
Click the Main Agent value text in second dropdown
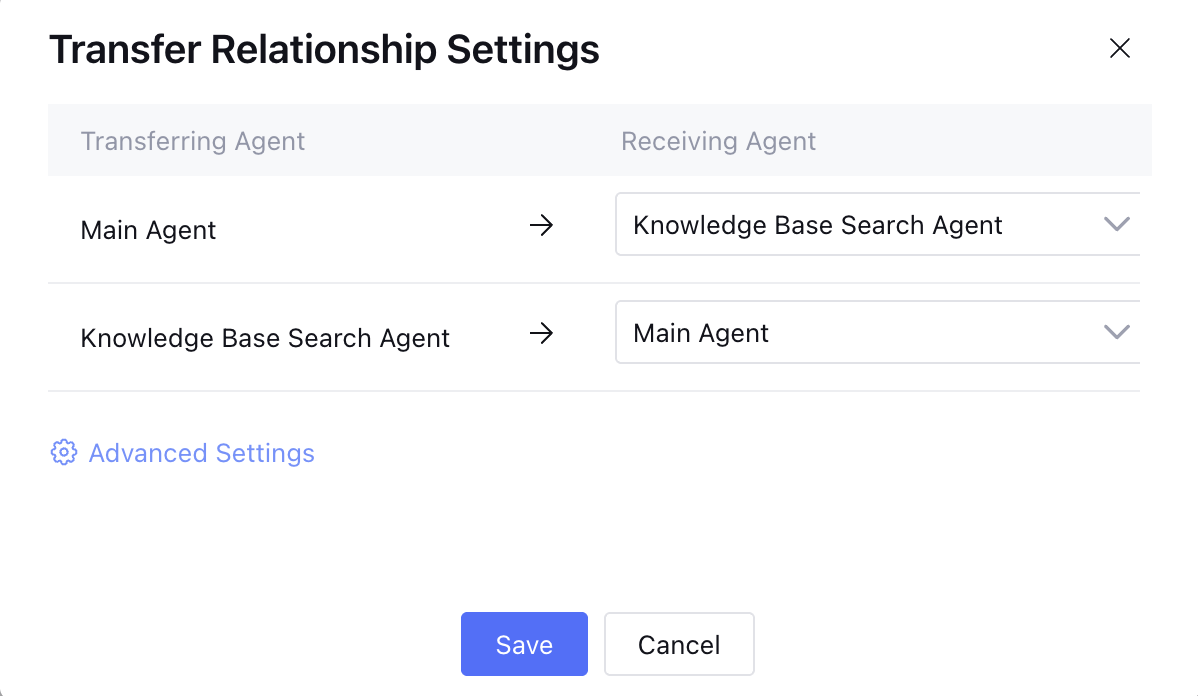(701, 333)
